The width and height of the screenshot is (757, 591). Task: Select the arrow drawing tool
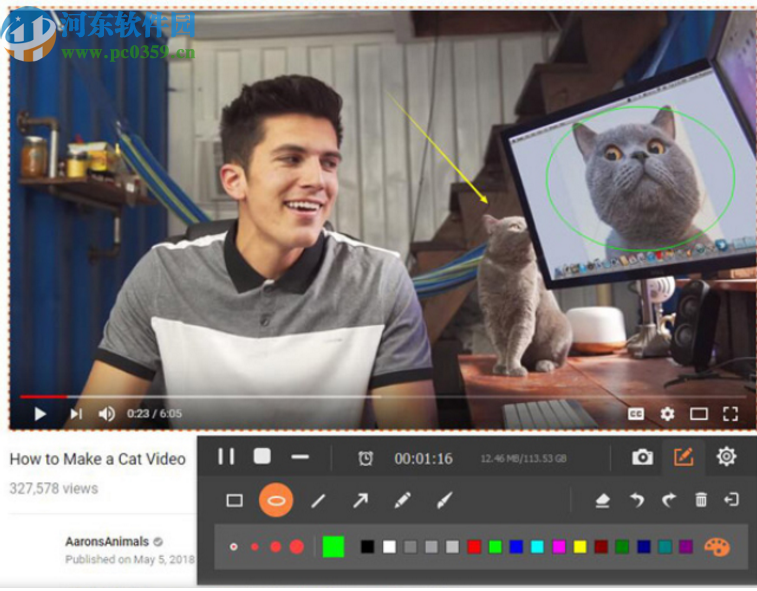click(x=360, y=501)
